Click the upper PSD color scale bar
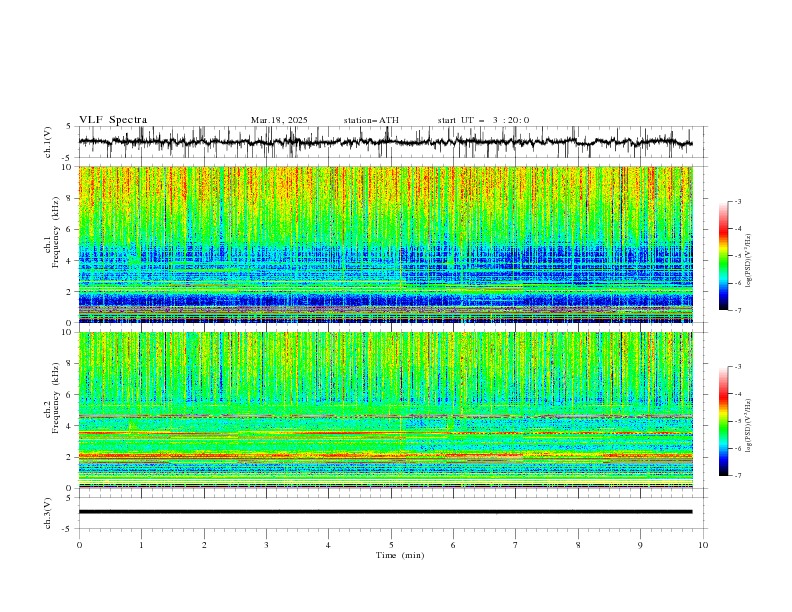792x612 pixels. point(723,256)
